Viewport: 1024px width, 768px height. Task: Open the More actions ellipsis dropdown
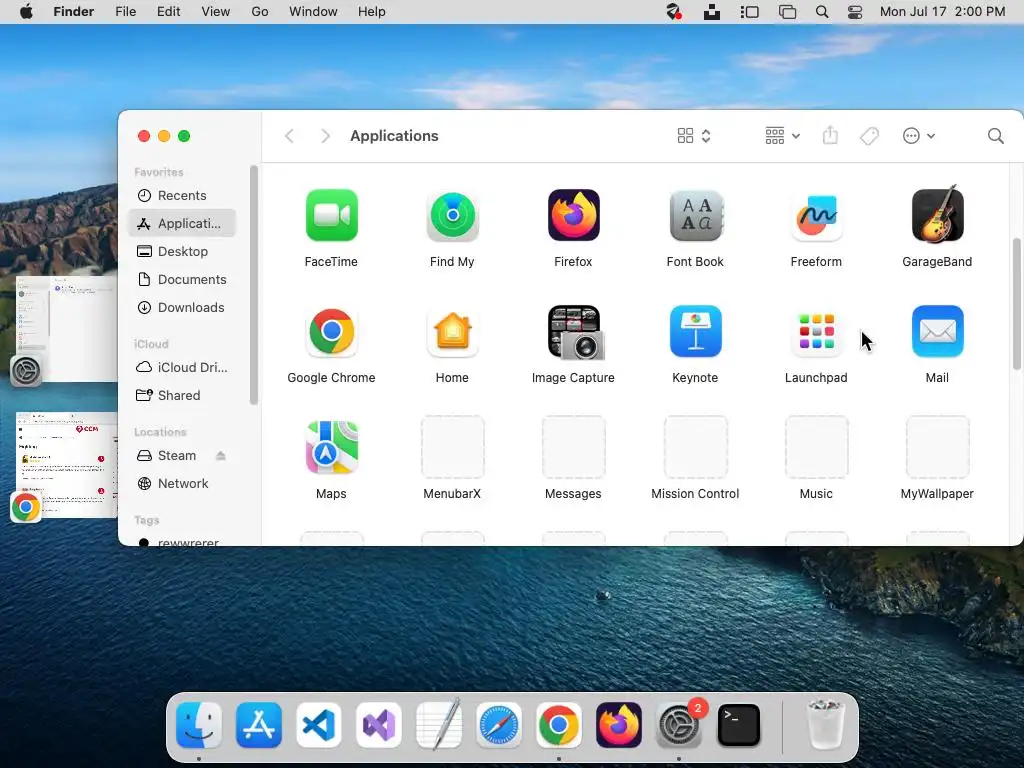click(919, 136)
